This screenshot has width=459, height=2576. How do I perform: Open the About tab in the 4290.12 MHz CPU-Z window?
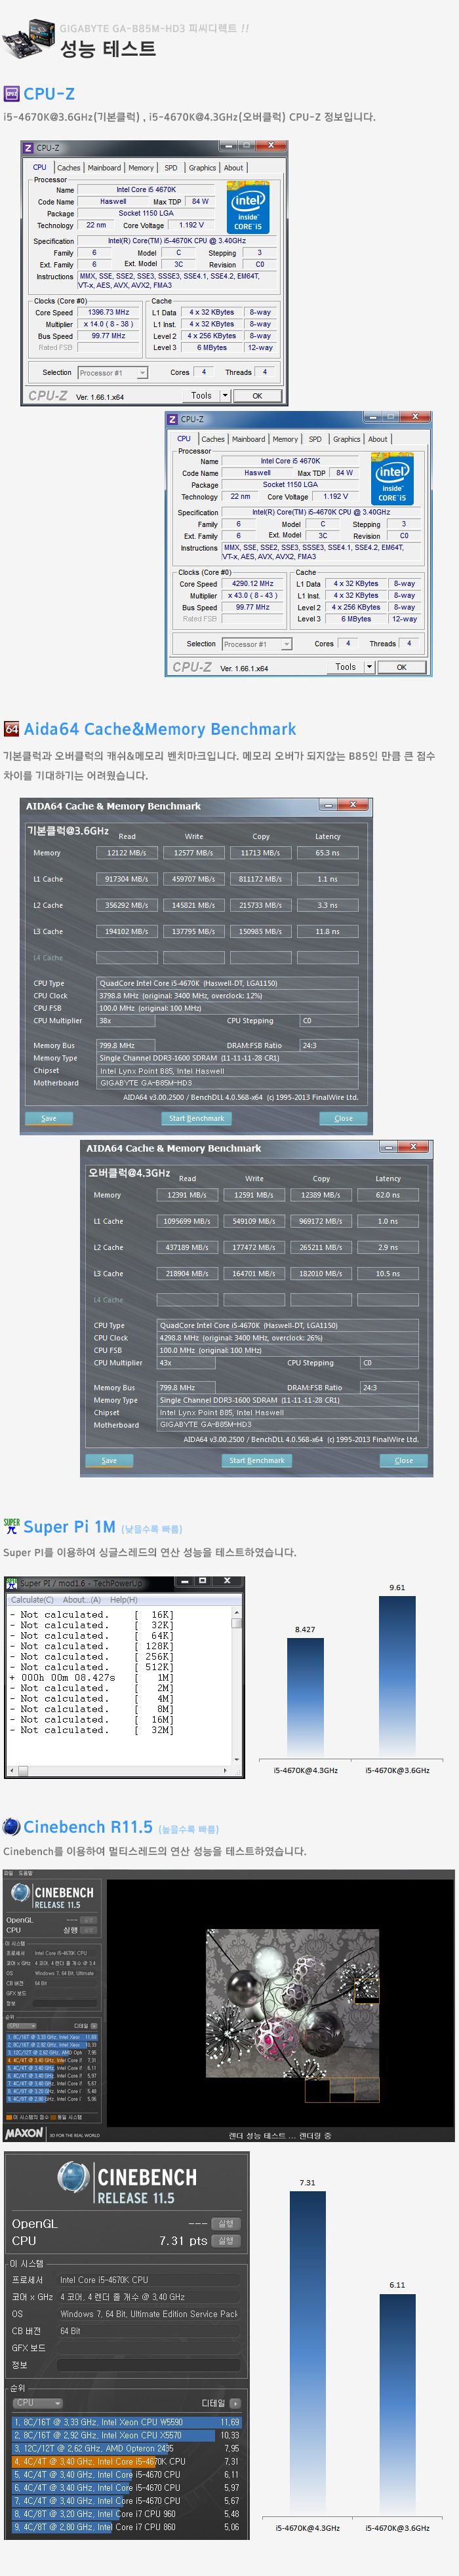[377, 439]
